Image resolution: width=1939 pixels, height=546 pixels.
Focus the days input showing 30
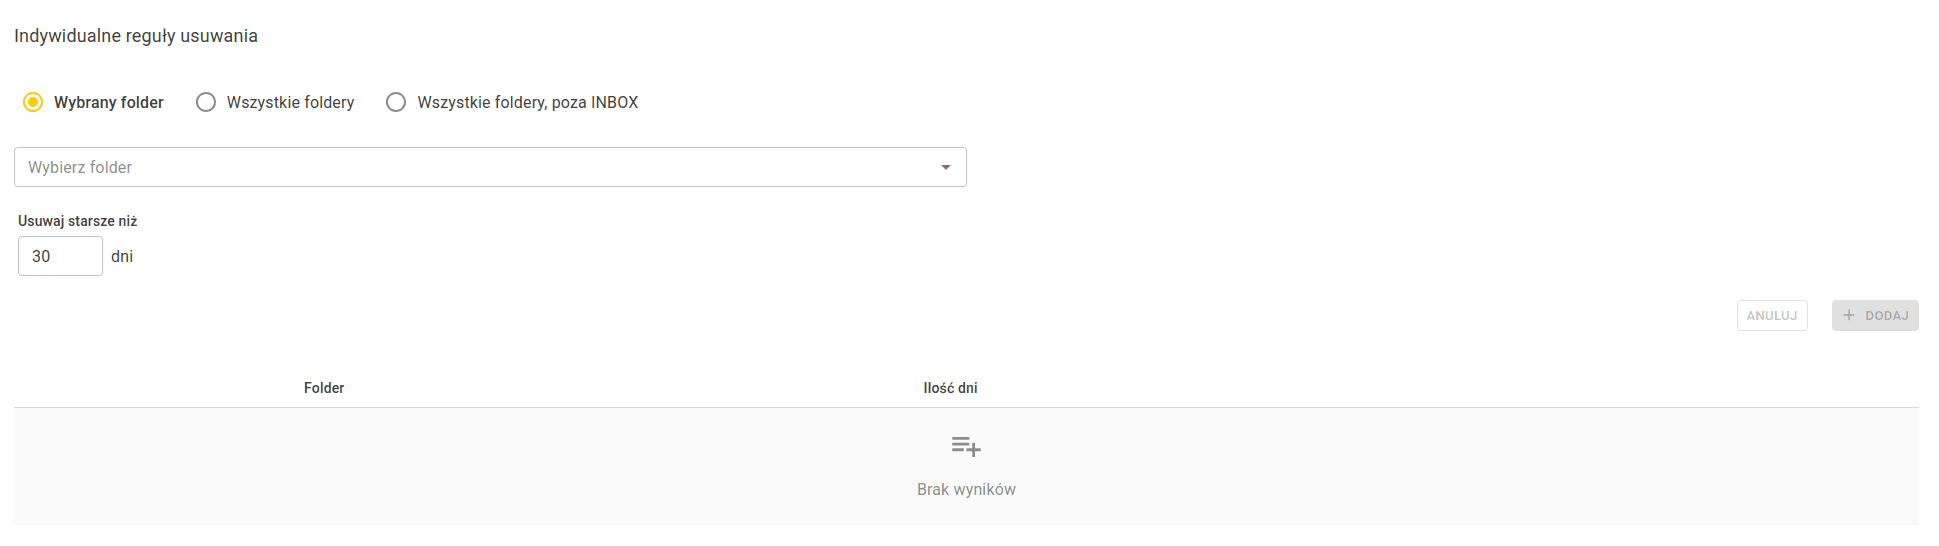[60, 256]
